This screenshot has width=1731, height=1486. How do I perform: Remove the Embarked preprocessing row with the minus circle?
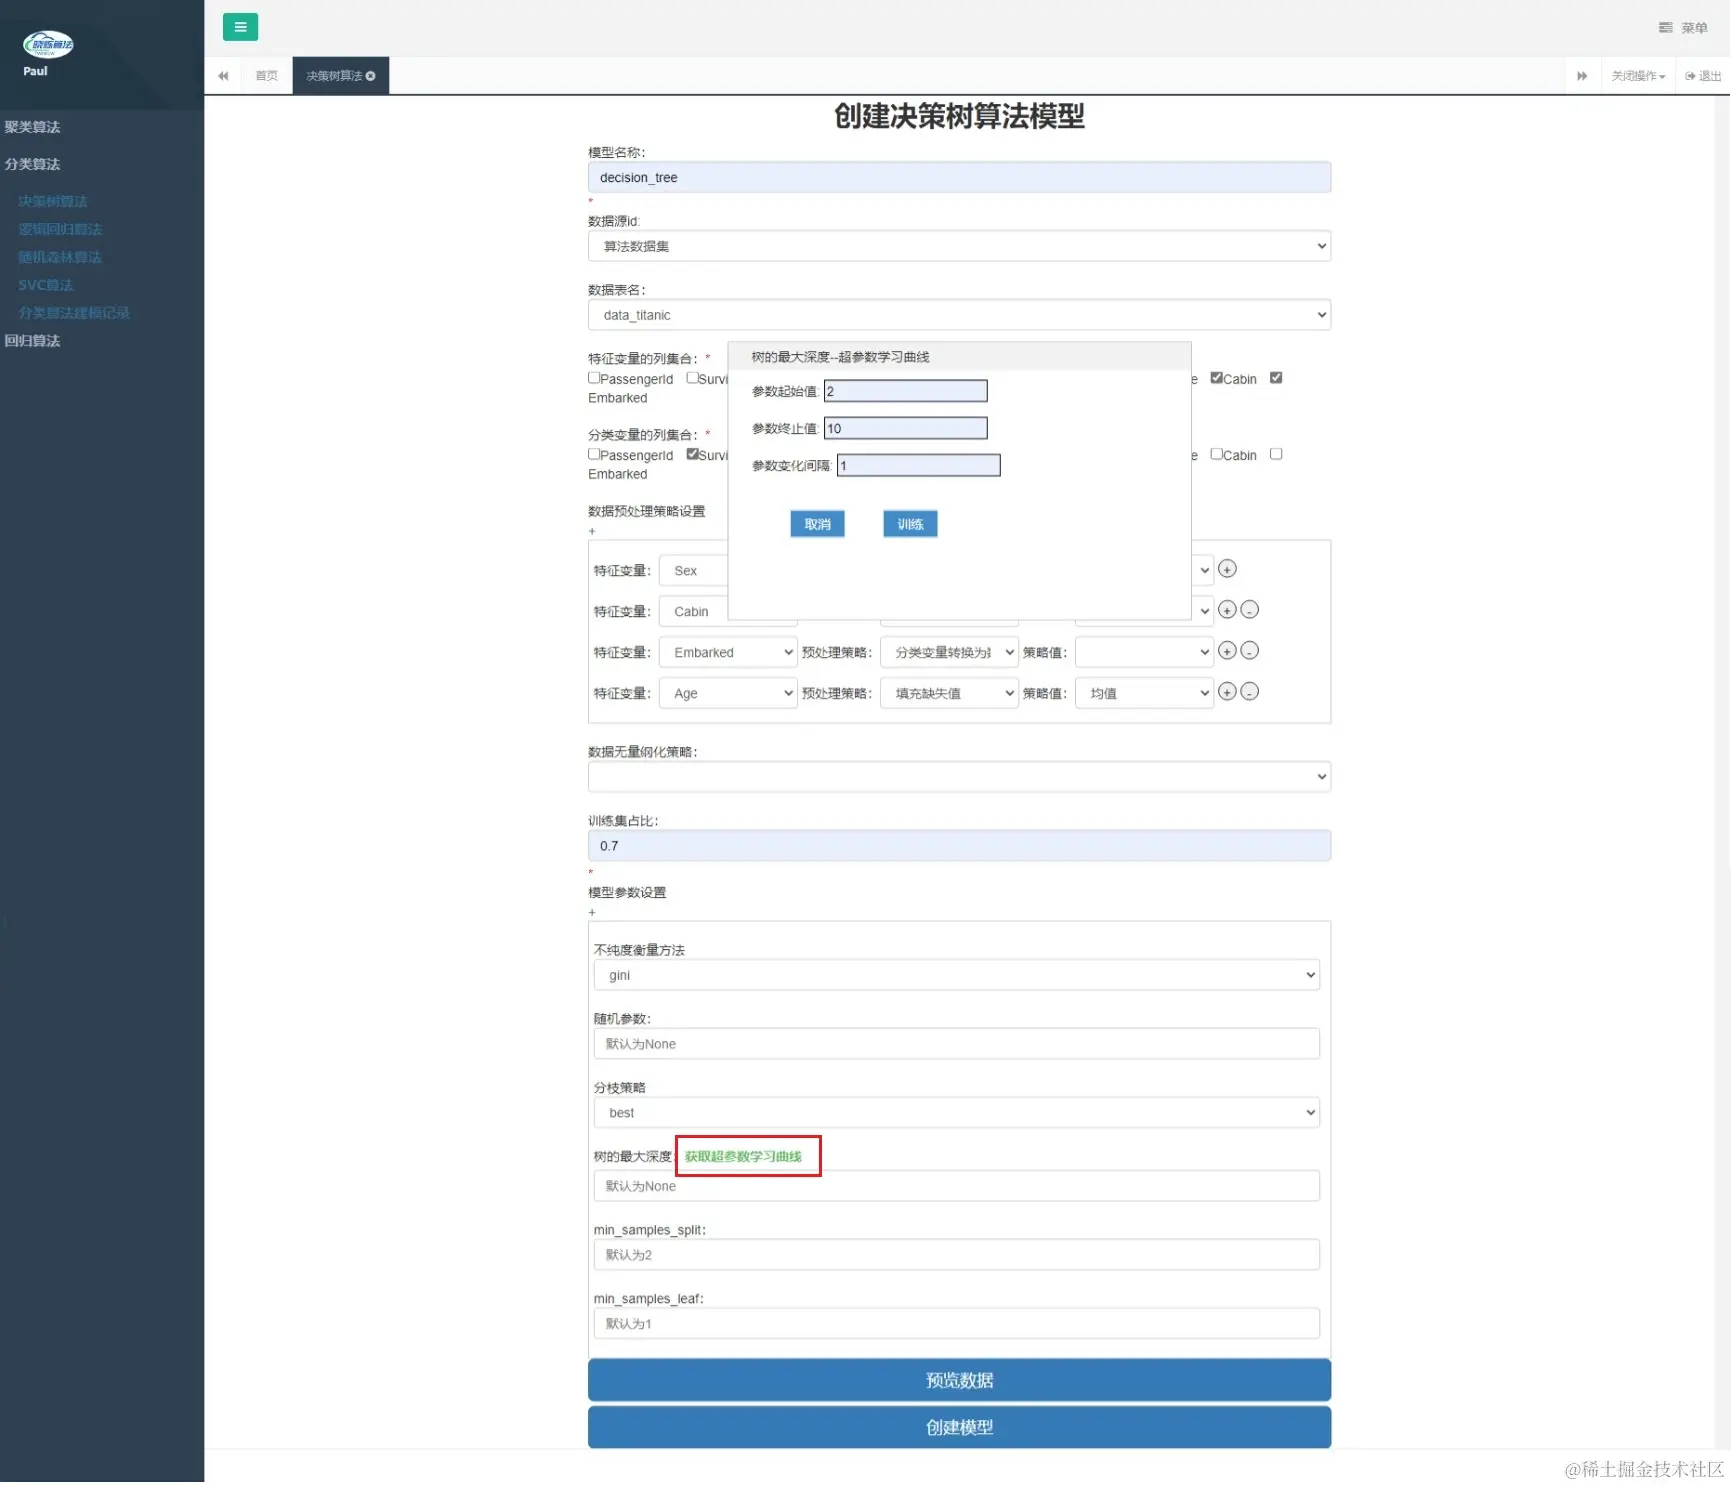pos(1249,651)
